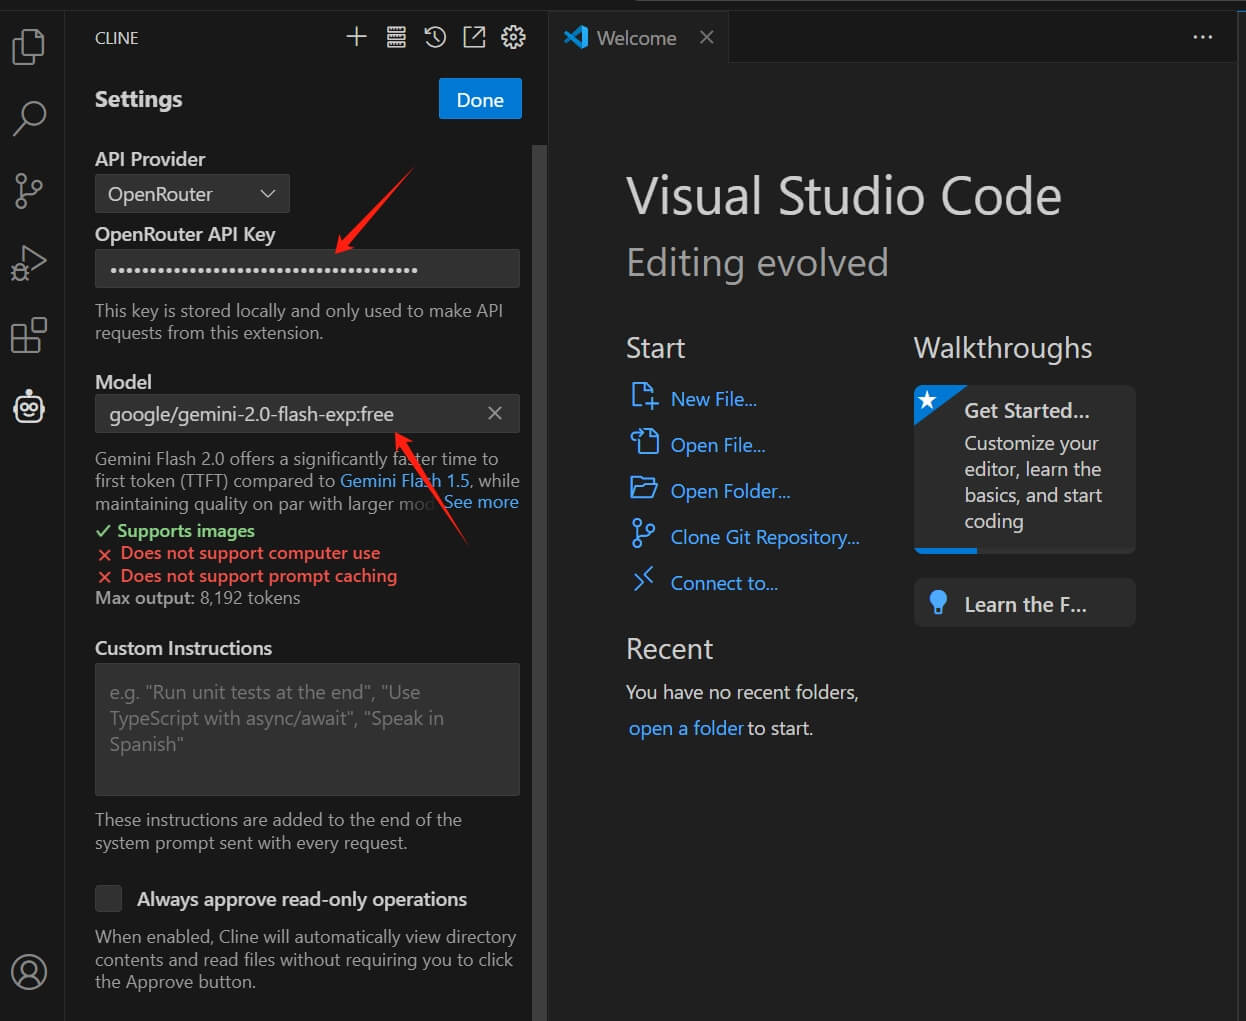This screenshot has height=1021, width=1246.
Task: Click the Open File icon
Action: click(x=644, y=442)
